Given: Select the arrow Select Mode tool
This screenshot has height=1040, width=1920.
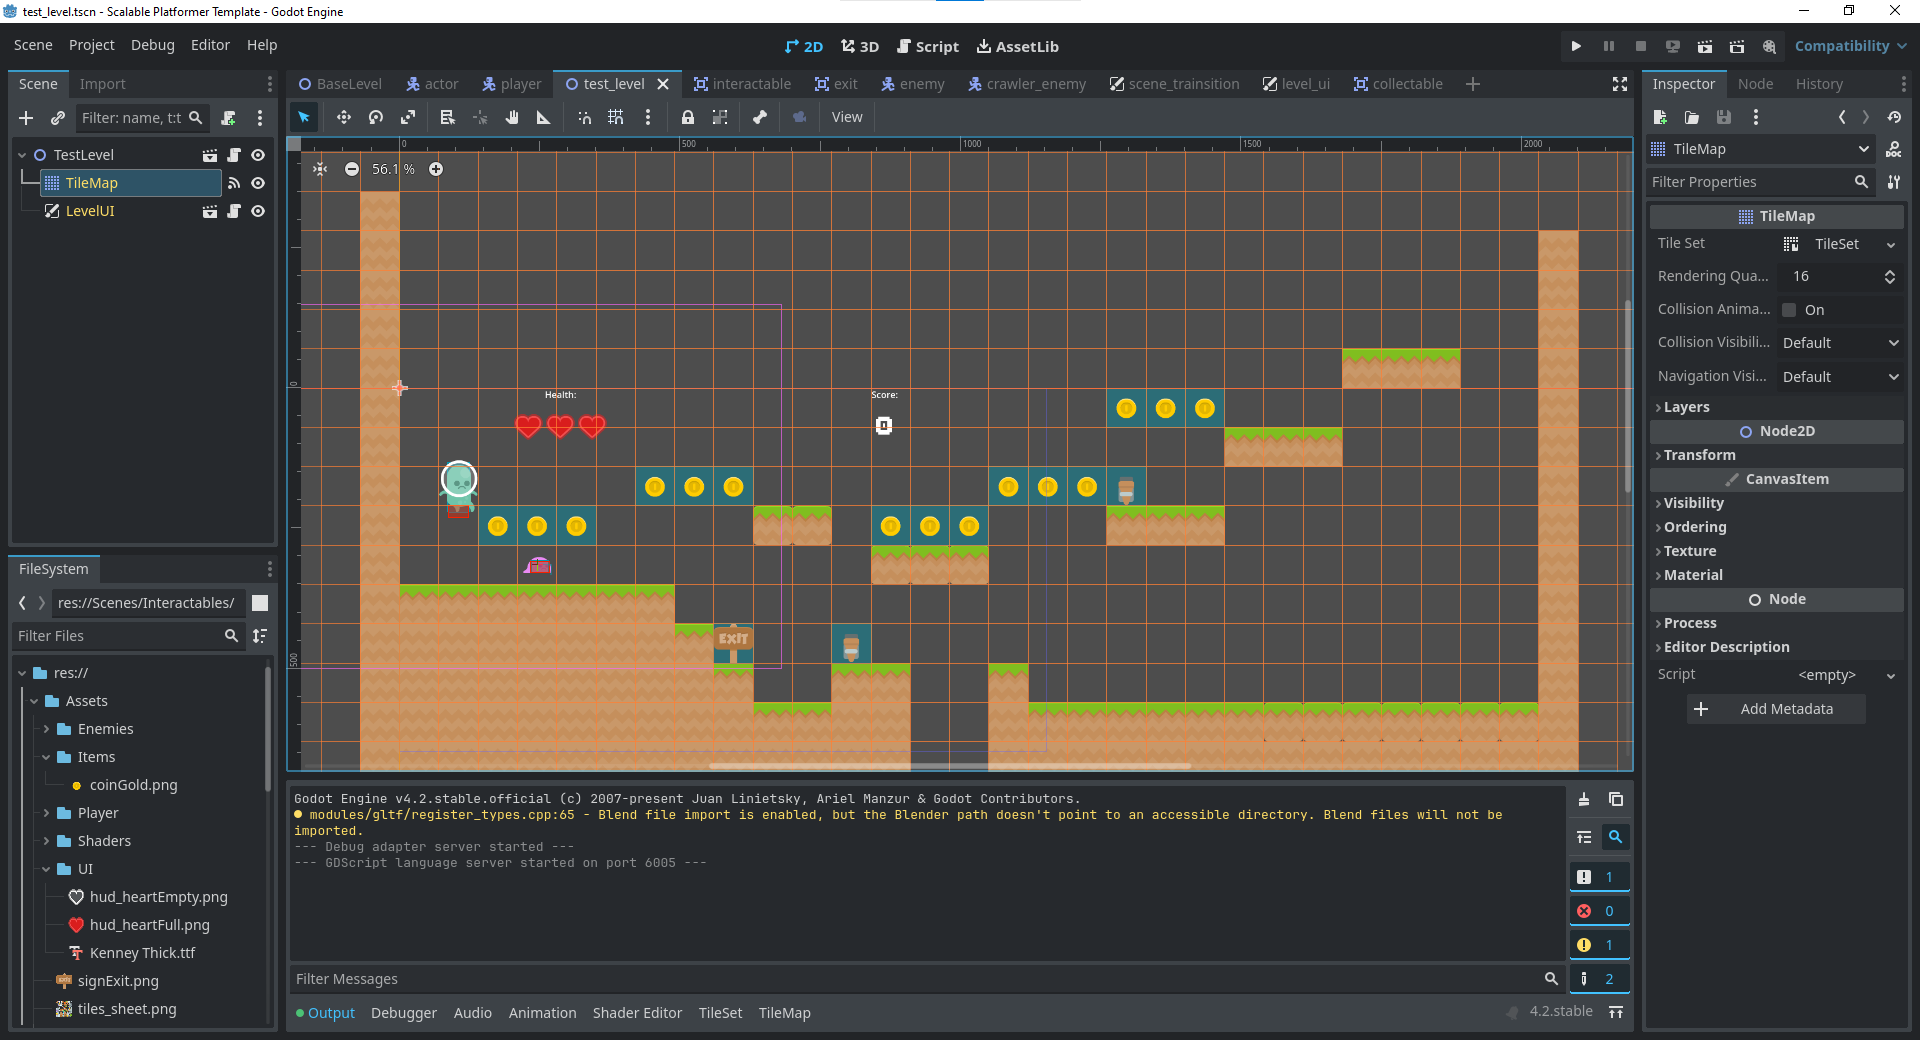Looking at the screenshot, I should pyautogui.click(x=304, y=117).
